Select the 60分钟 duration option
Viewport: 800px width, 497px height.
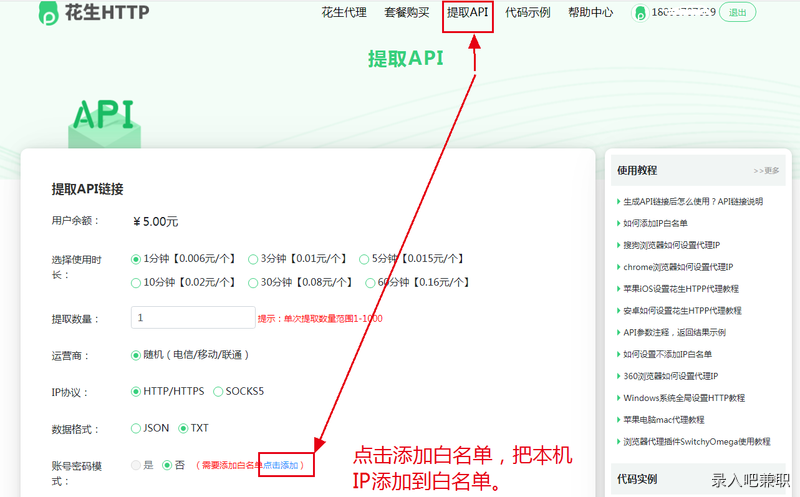[x=370, y=283]
